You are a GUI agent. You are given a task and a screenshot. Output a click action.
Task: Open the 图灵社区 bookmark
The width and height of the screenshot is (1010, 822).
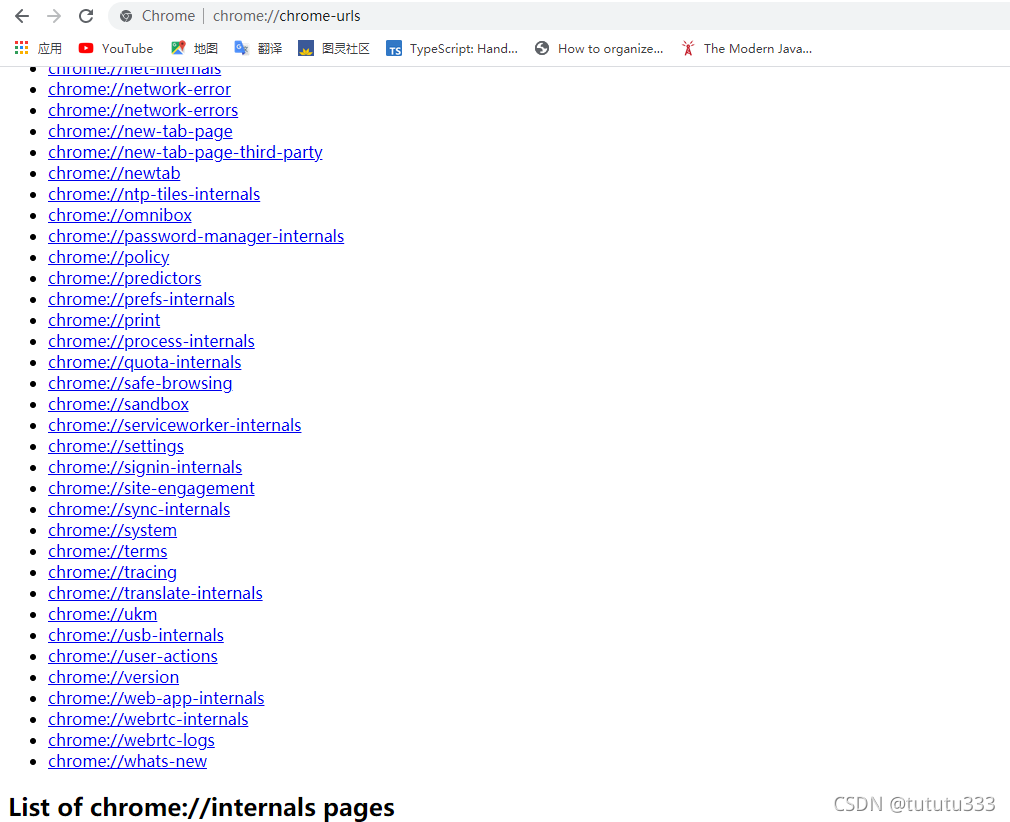point(334,48)
